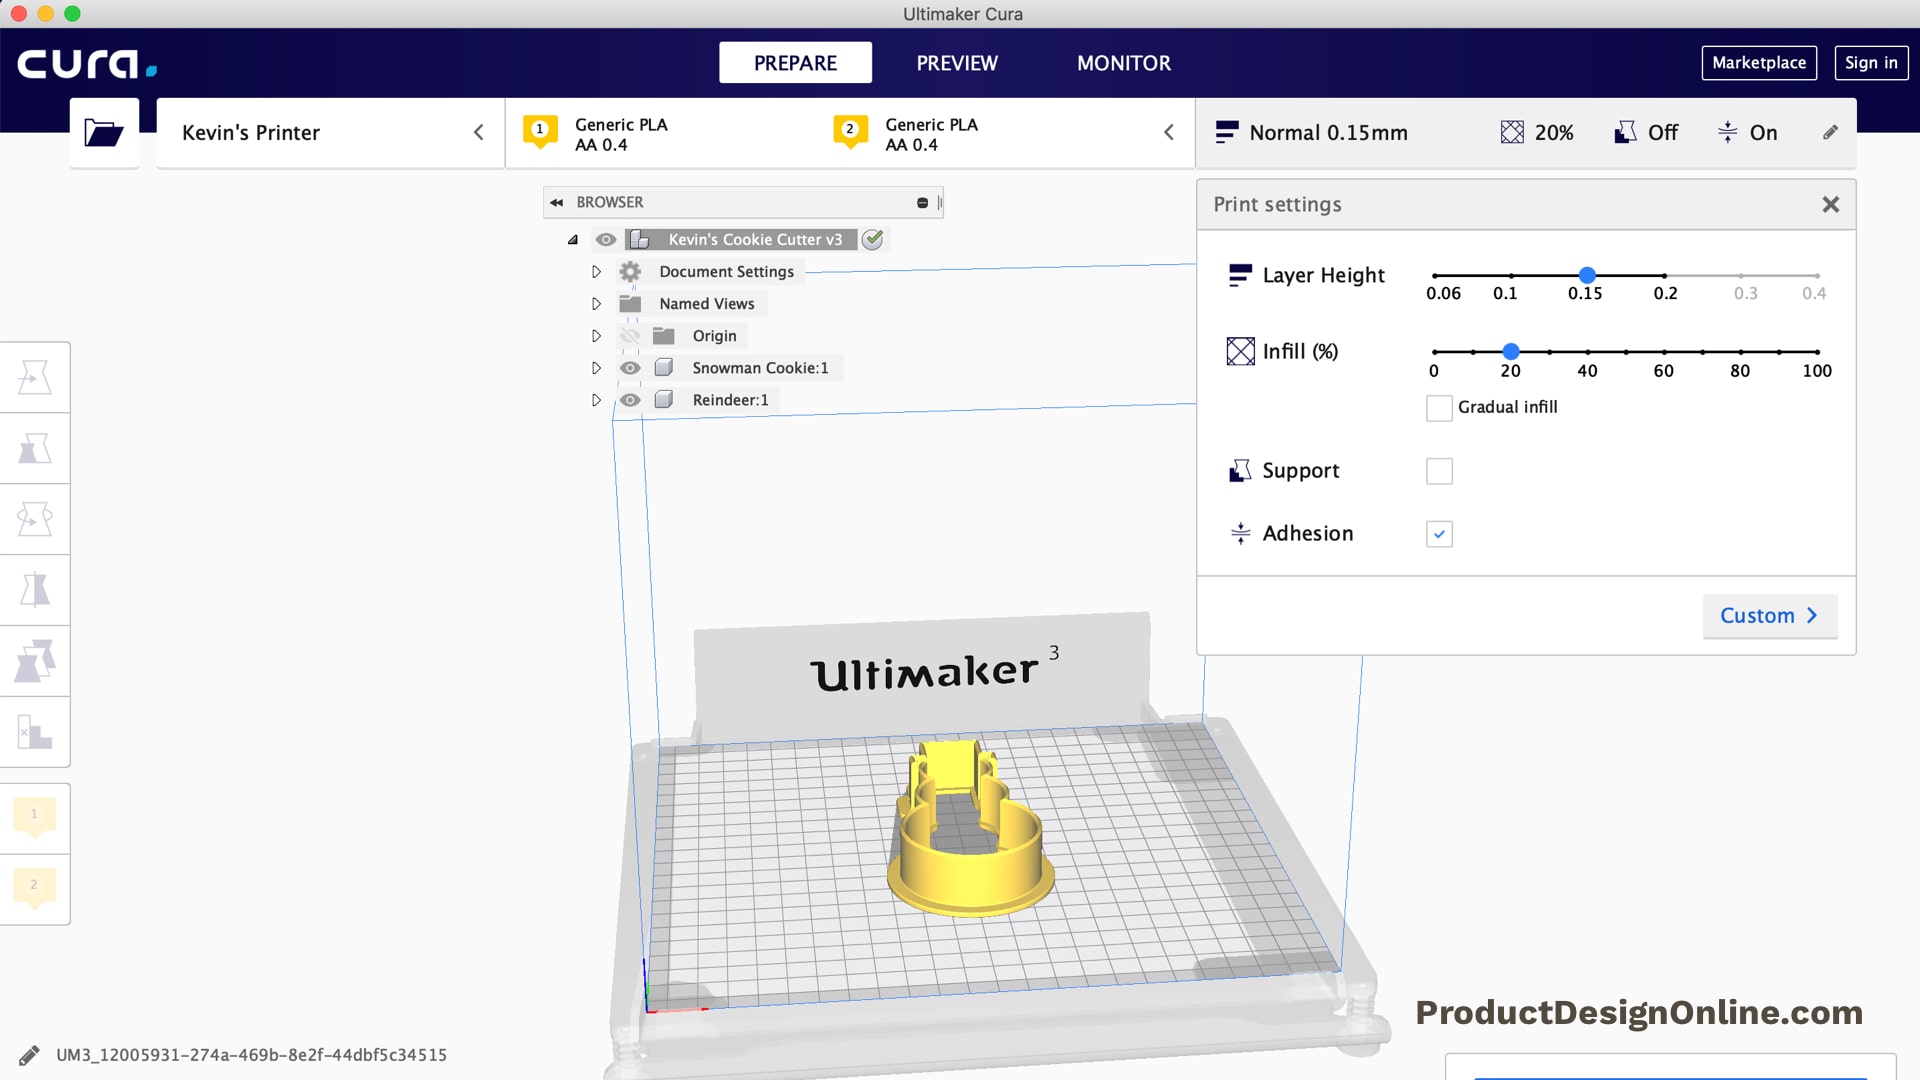Click the job name UM3_12005931 text
Viewport: 1920px width, 1080px height.
pos(251,1055)
